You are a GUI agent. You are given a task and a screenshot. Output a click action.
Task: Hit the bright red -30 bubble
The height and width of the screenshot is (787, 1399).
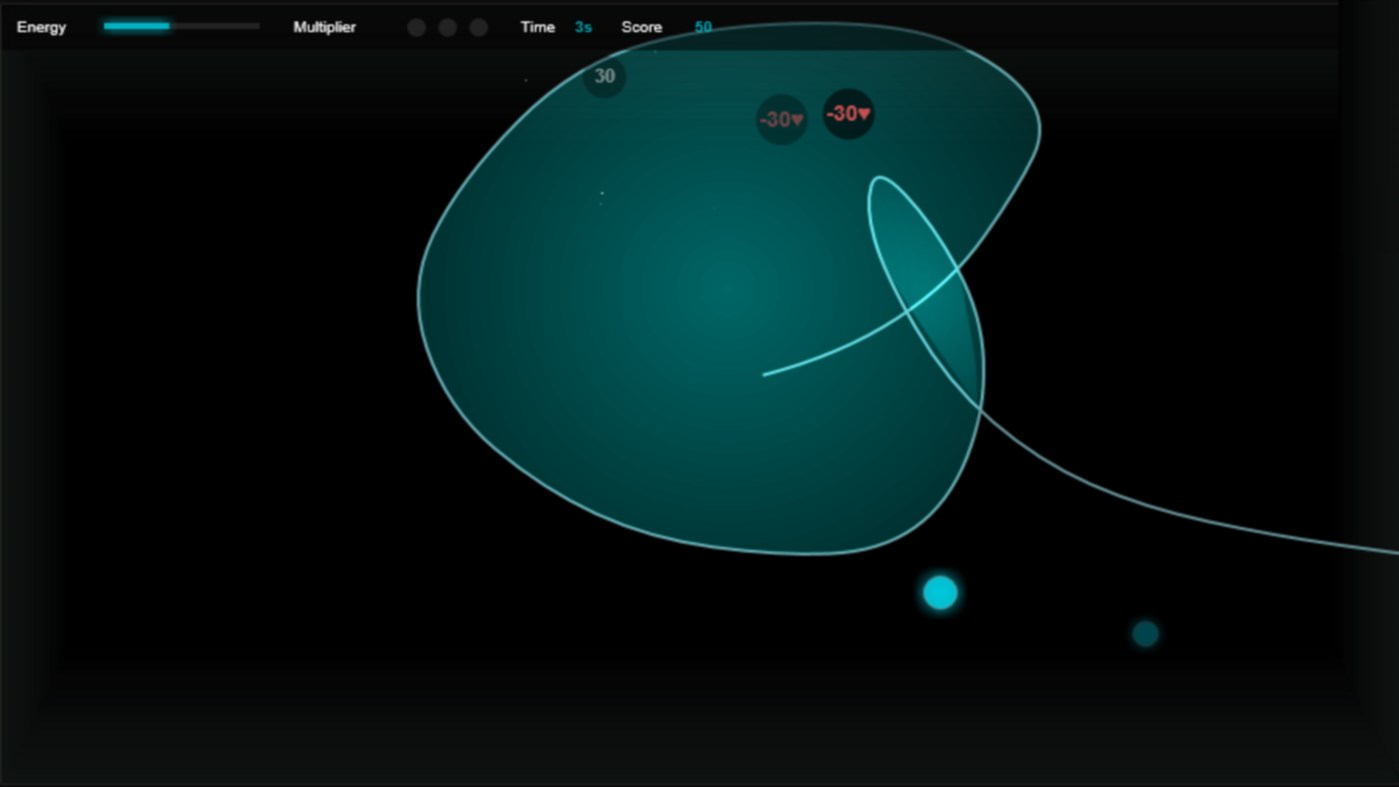(848, 114)
